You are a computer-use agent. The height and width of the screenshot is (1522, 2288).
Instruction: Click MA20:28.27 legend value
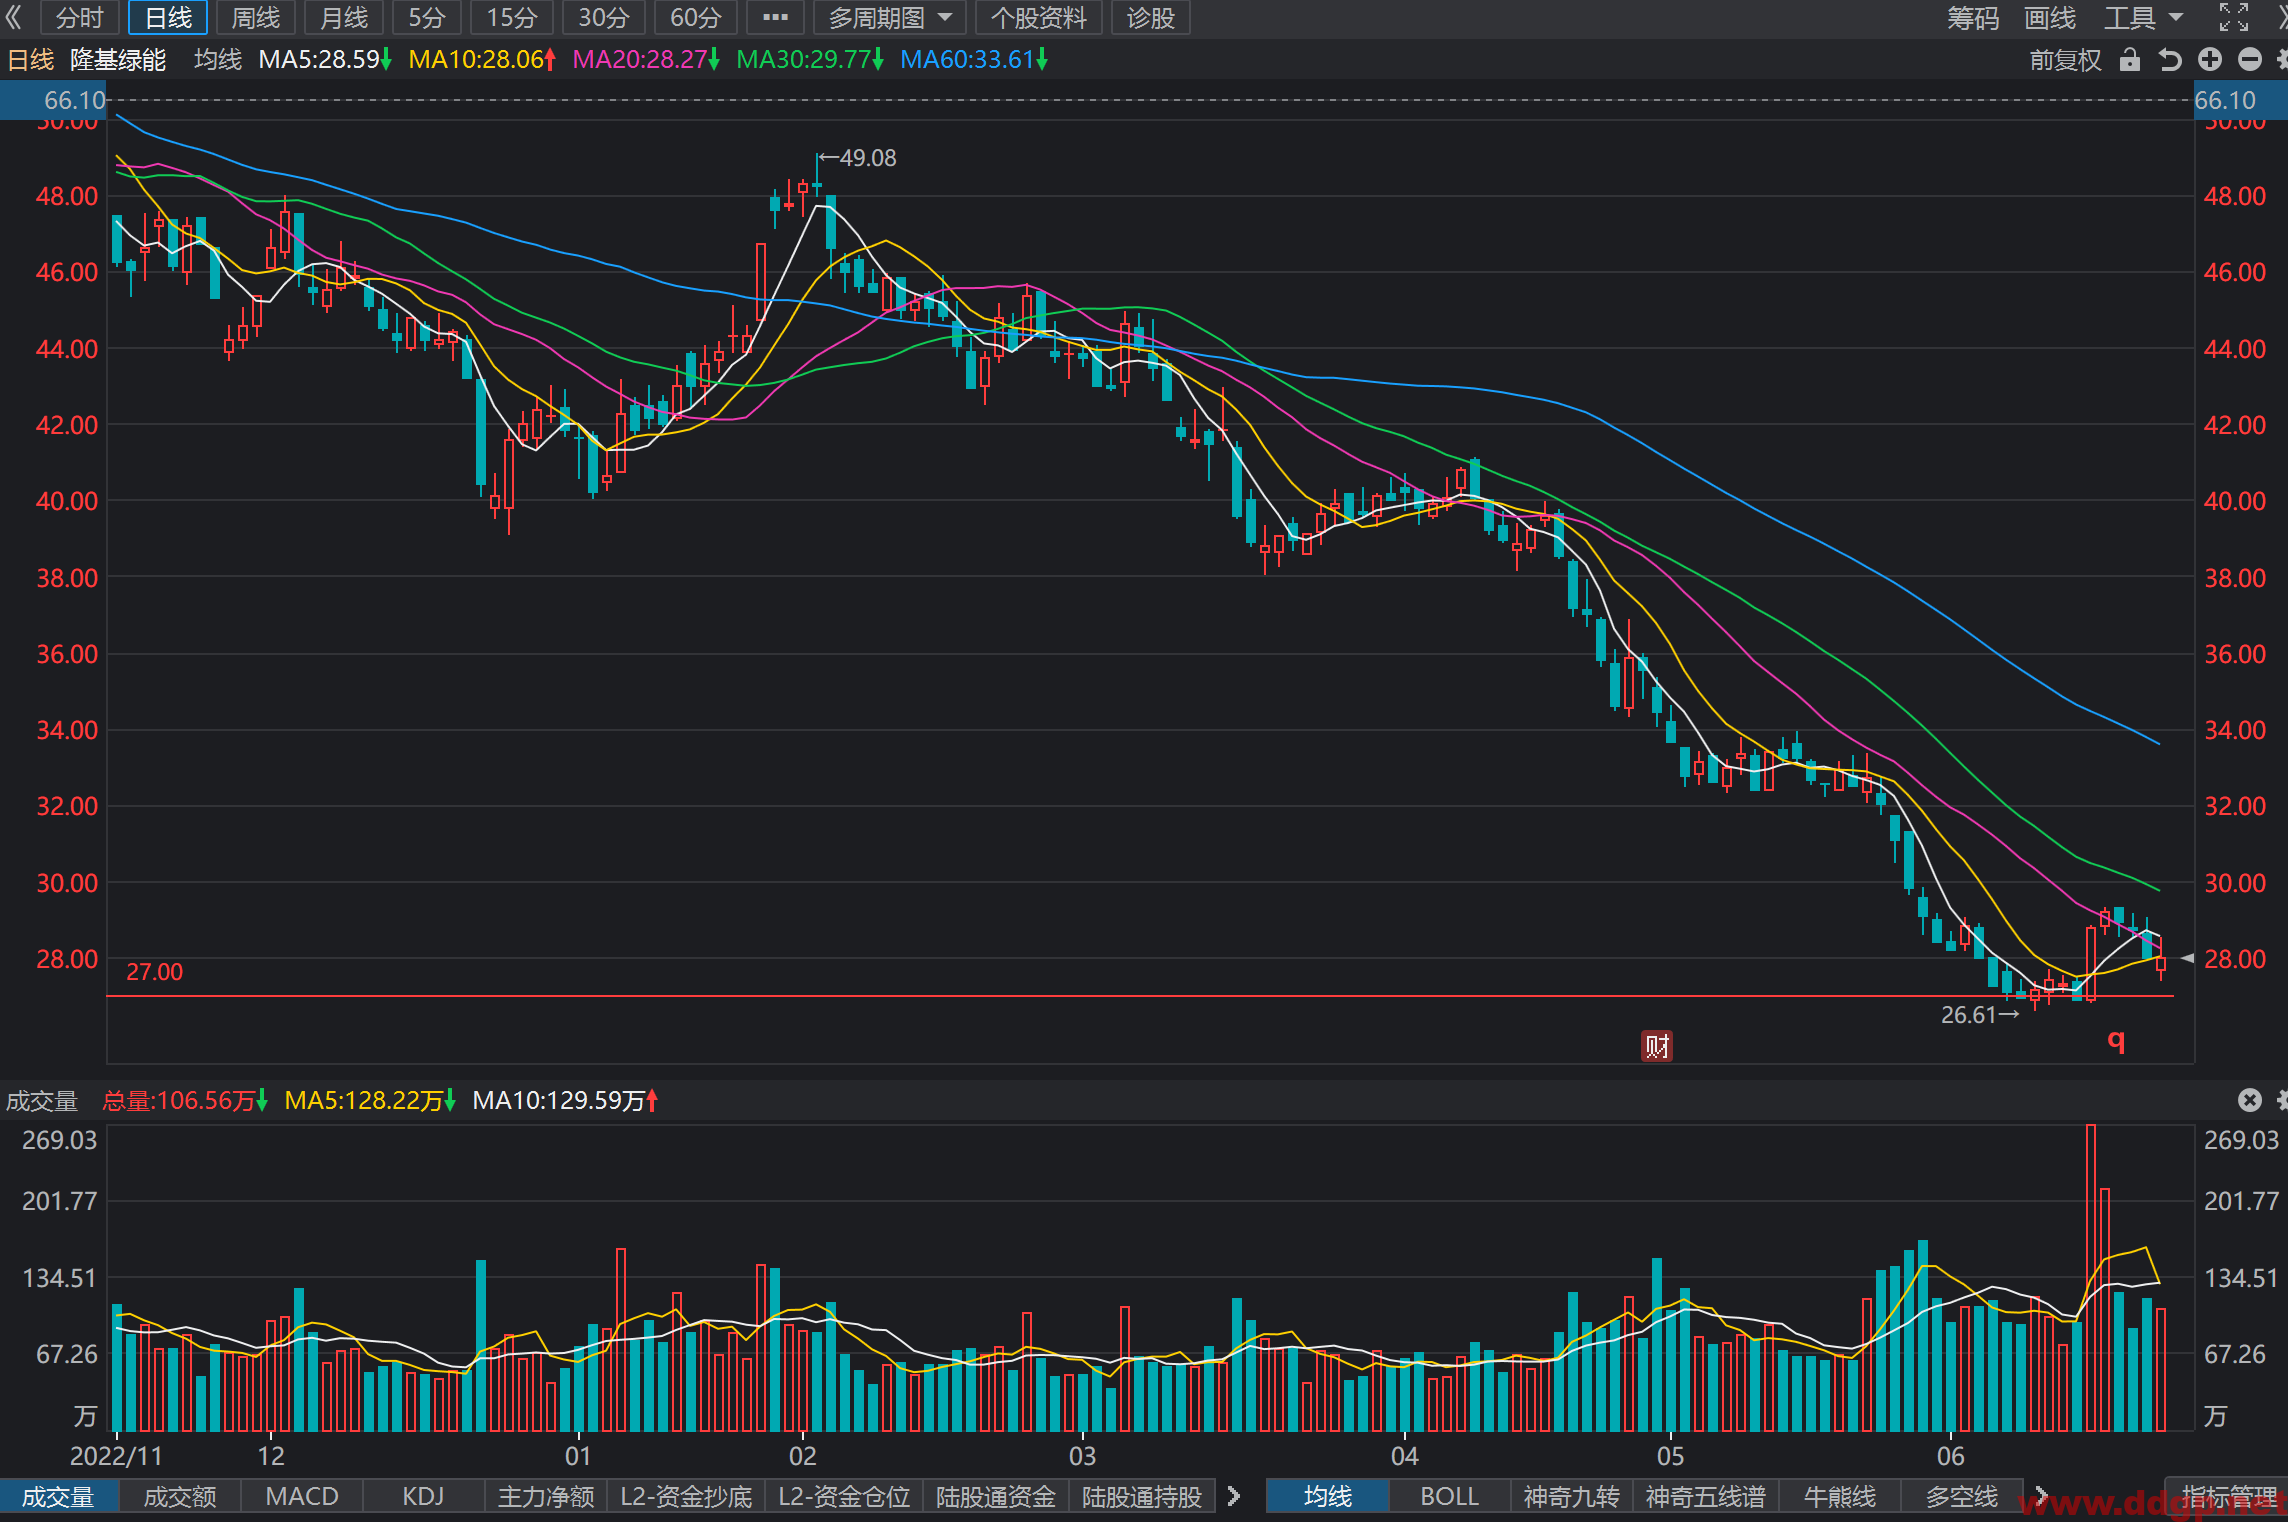[x=646, y=60]
